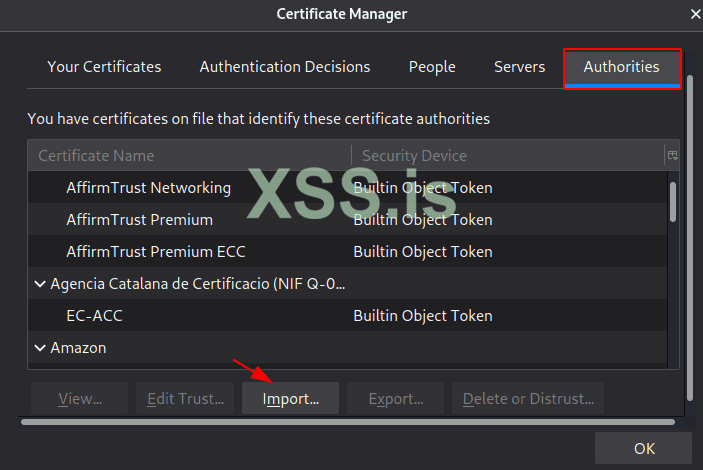The width and height of the screenshot is (703, 470).
Task: Click the Export... button
Action: [x=395, y=398]
